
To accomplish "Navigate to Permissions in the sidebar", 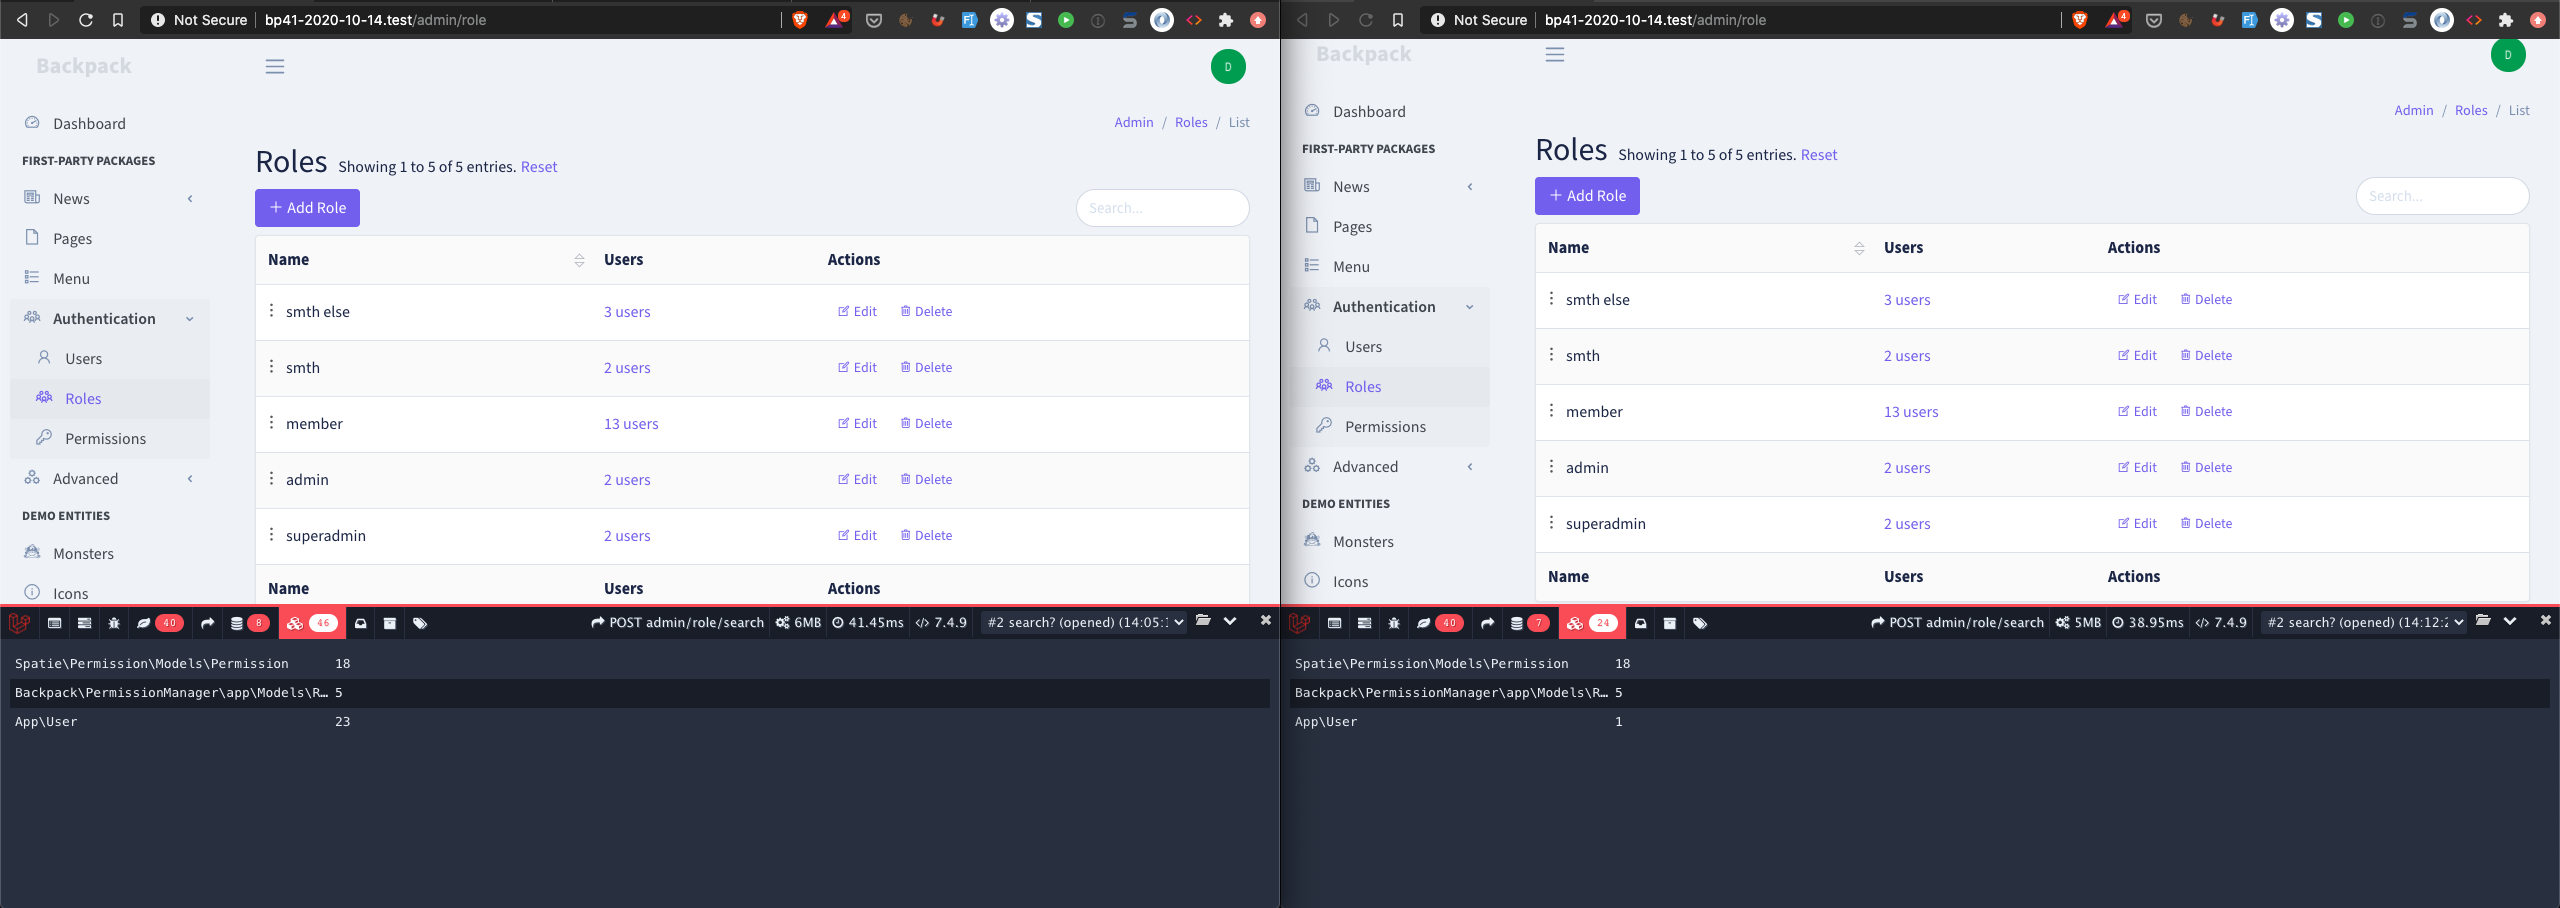I will (x=105, y=438).
